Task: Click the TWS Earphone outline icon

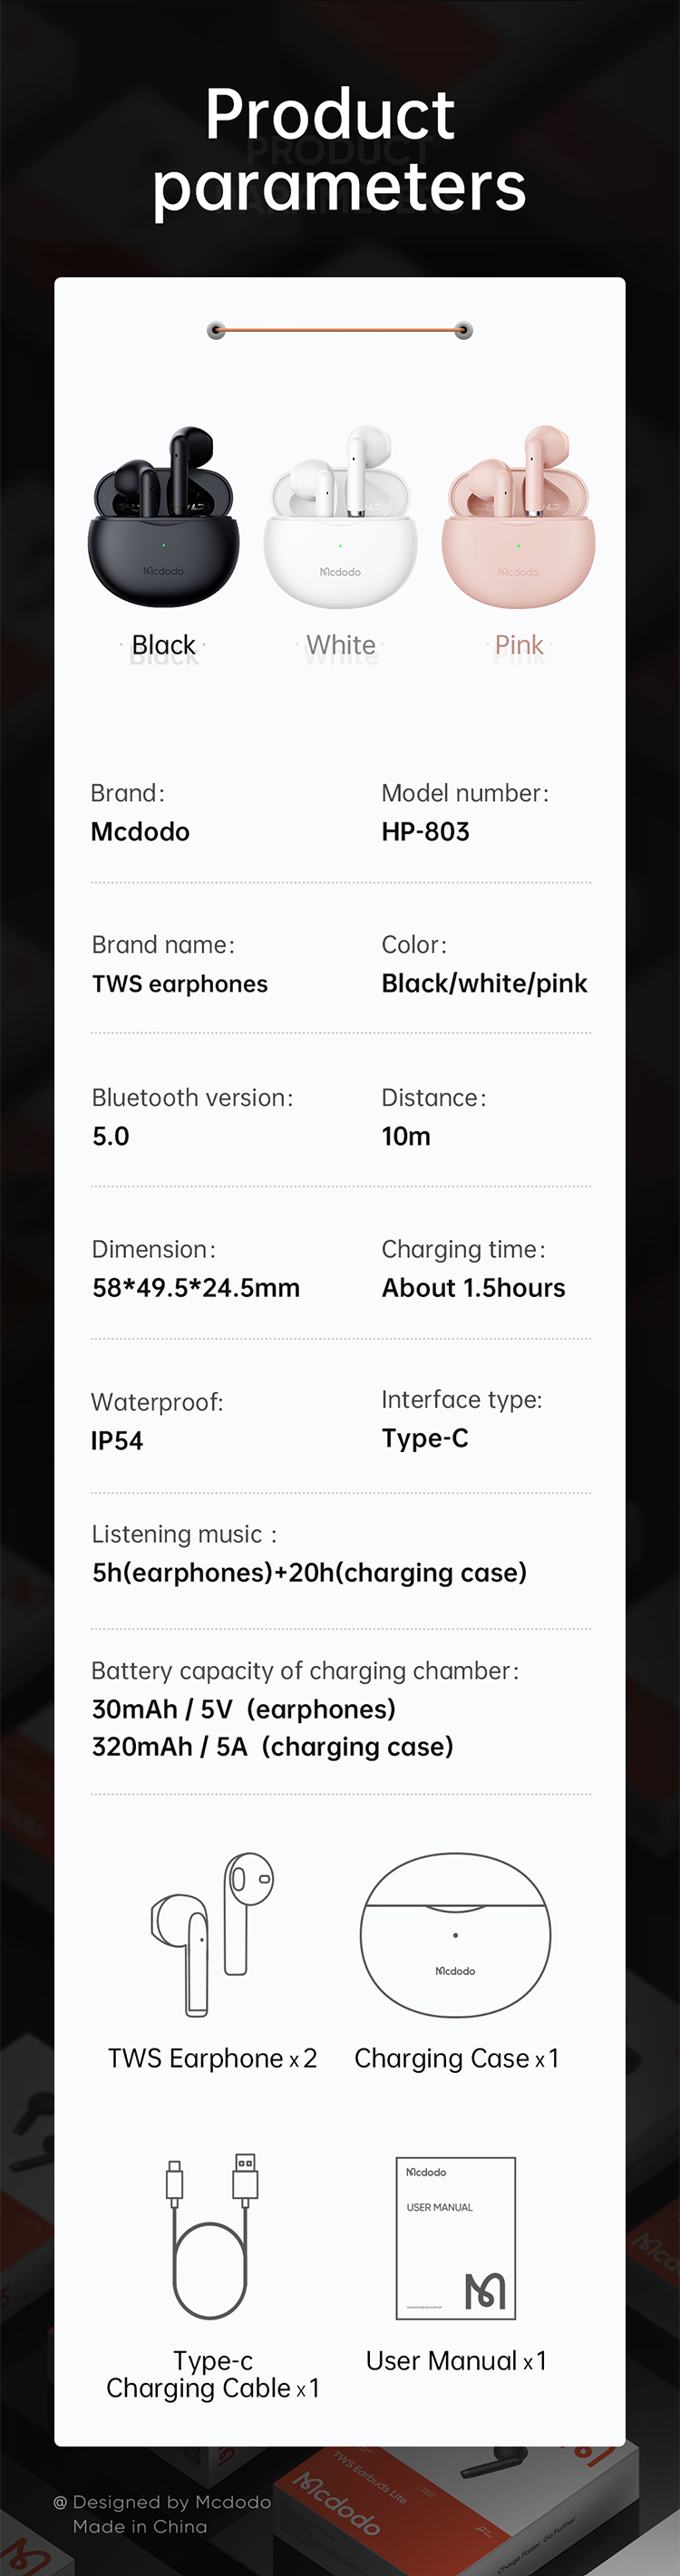Action: tap(212, 1933)
